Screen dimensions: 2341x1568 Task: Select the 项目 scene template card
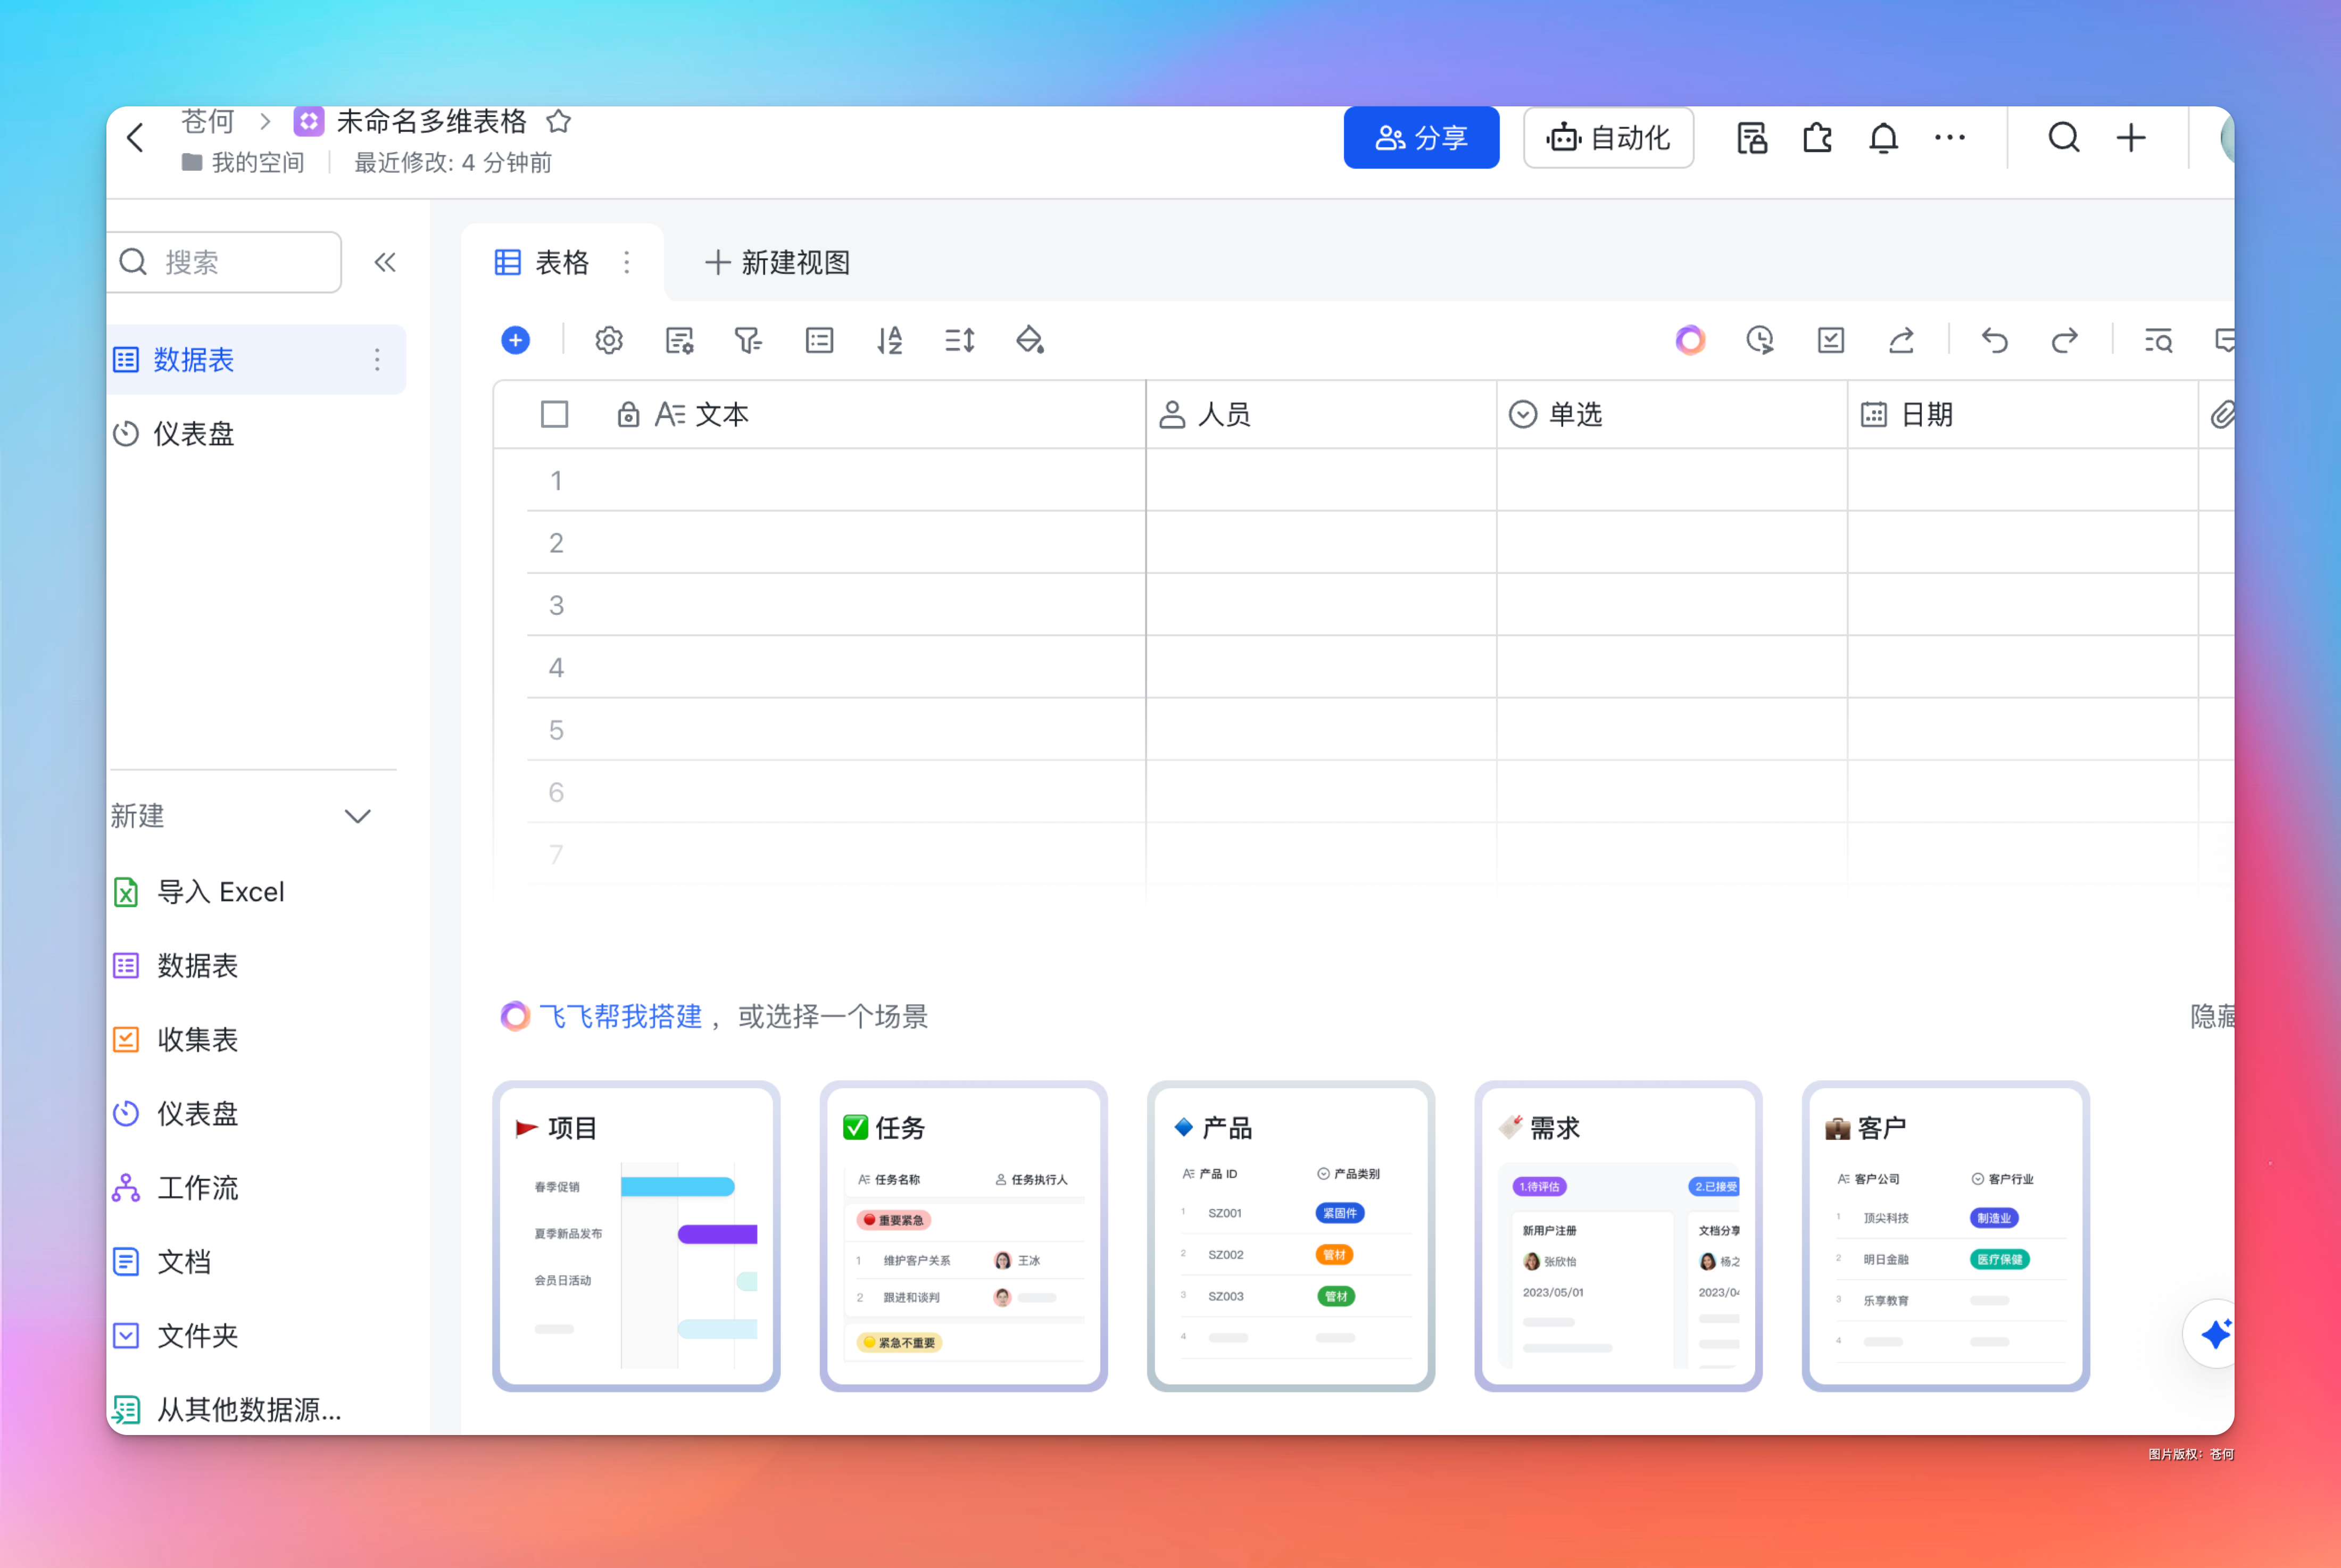[x=636, y=1235]
